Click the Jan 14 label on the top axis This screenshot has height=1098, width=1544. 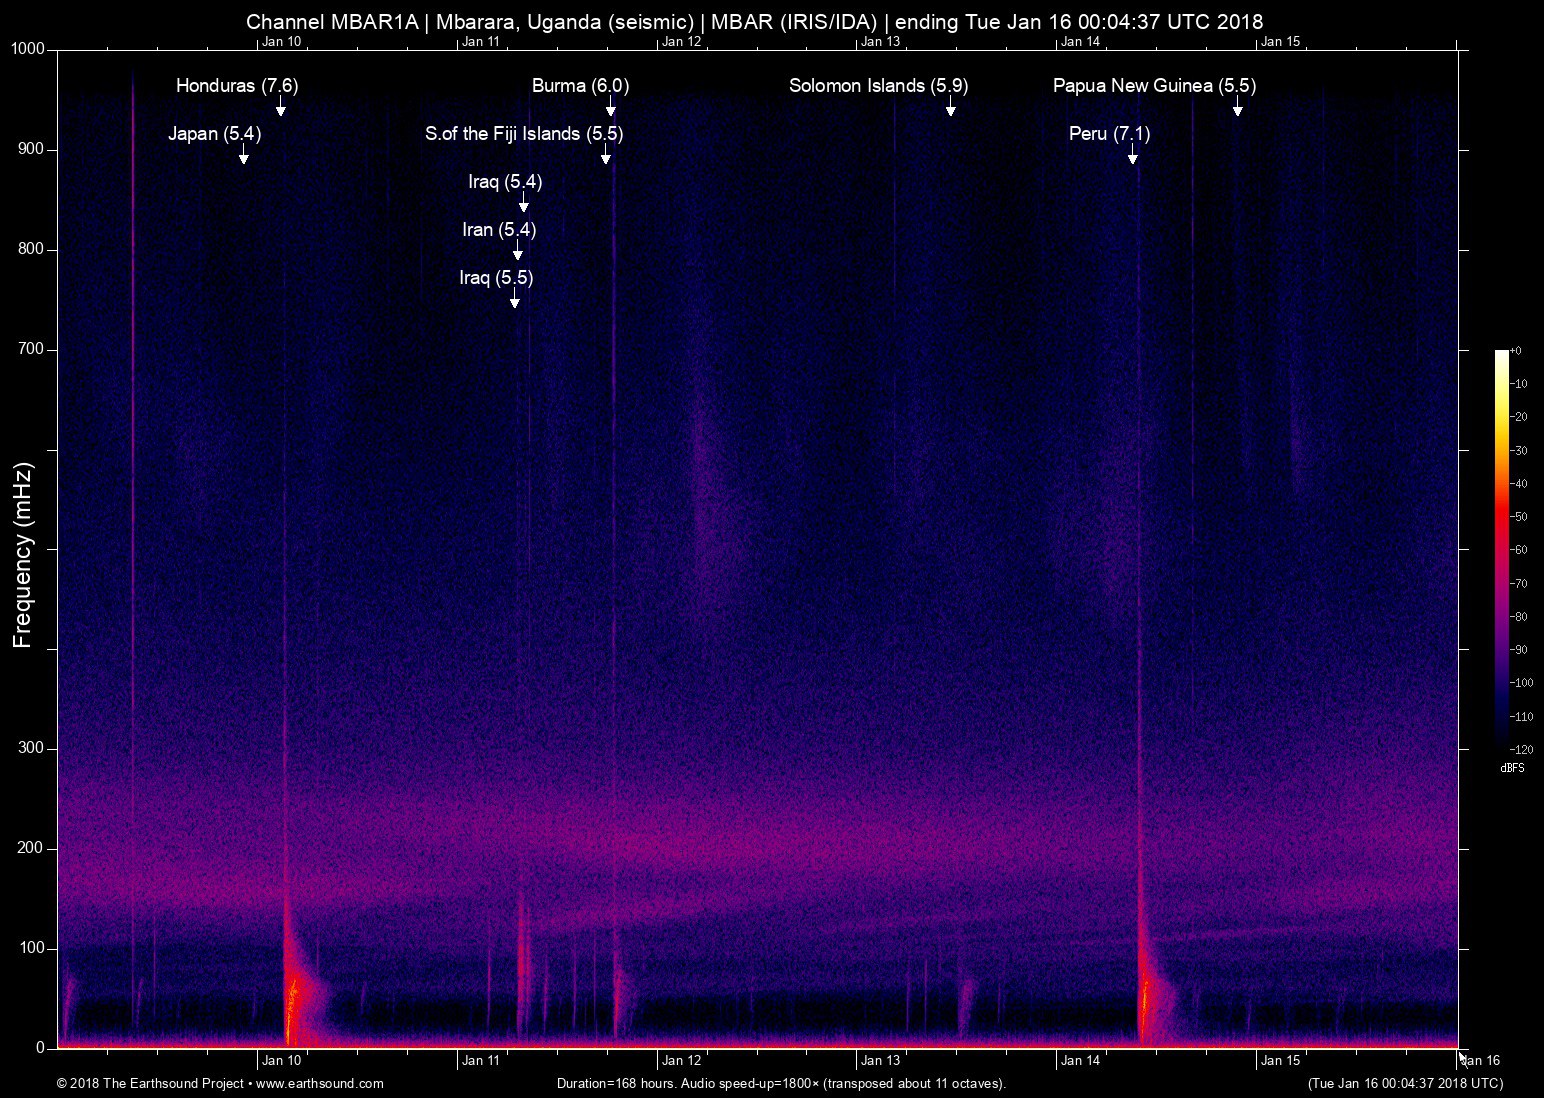coord(1080,41)
